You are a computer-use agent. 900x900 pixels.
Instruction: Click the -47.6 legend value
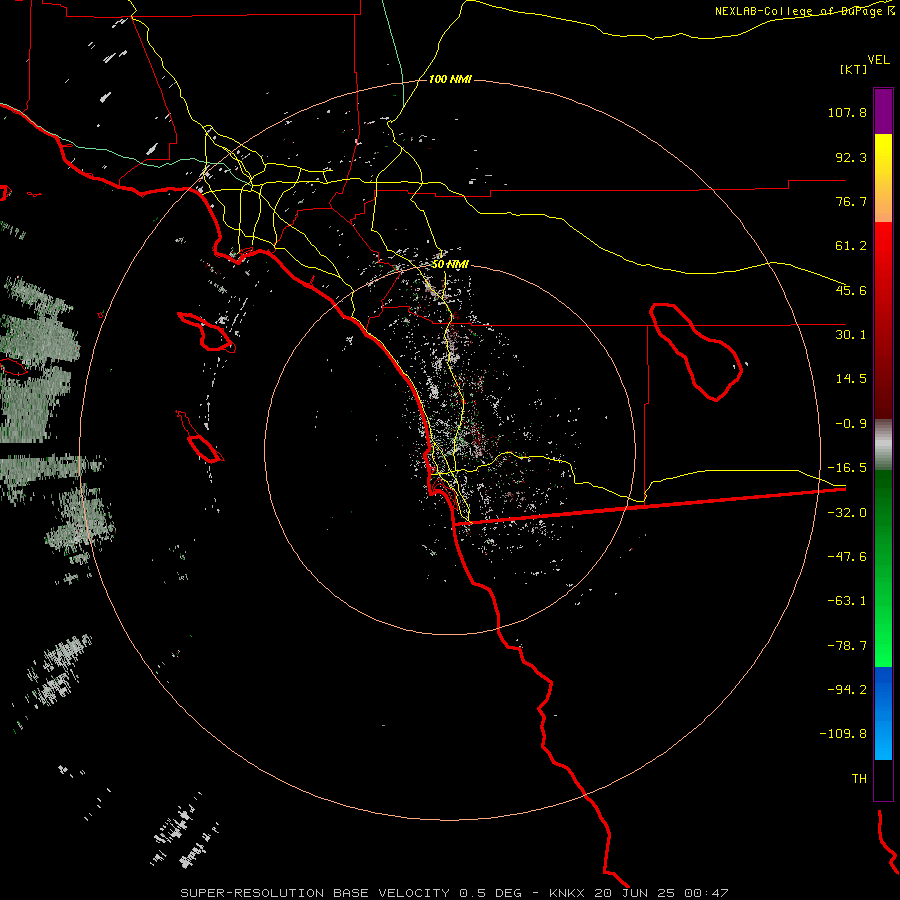pos(847,557)
